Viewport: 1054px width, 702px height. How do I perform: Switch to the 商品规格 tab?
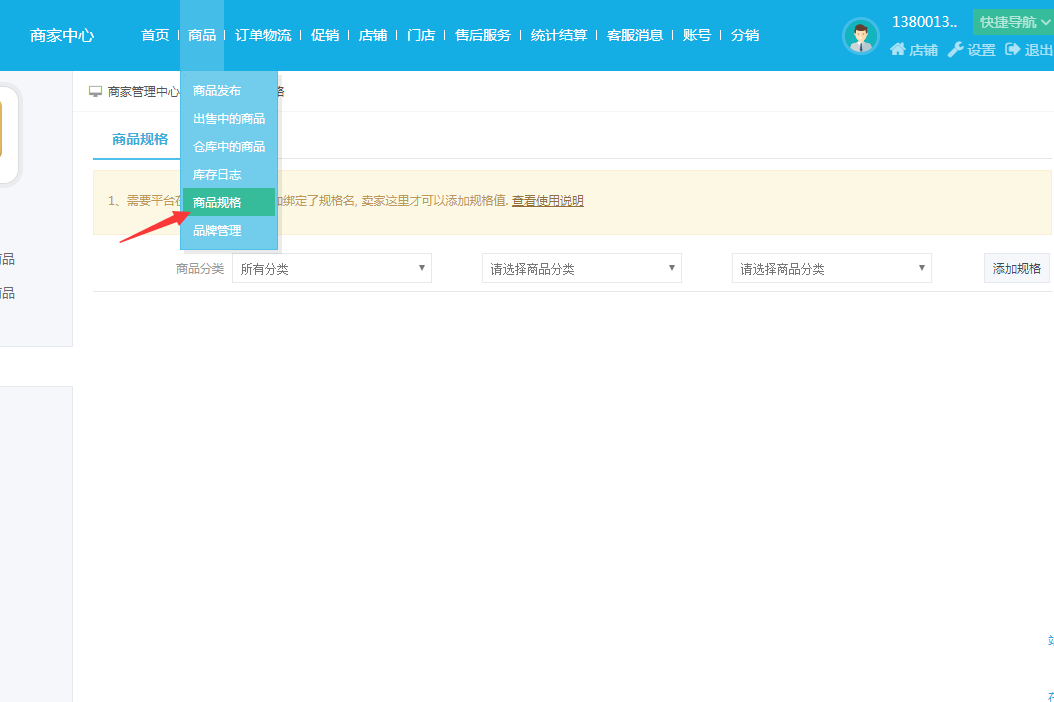(140, 139)
